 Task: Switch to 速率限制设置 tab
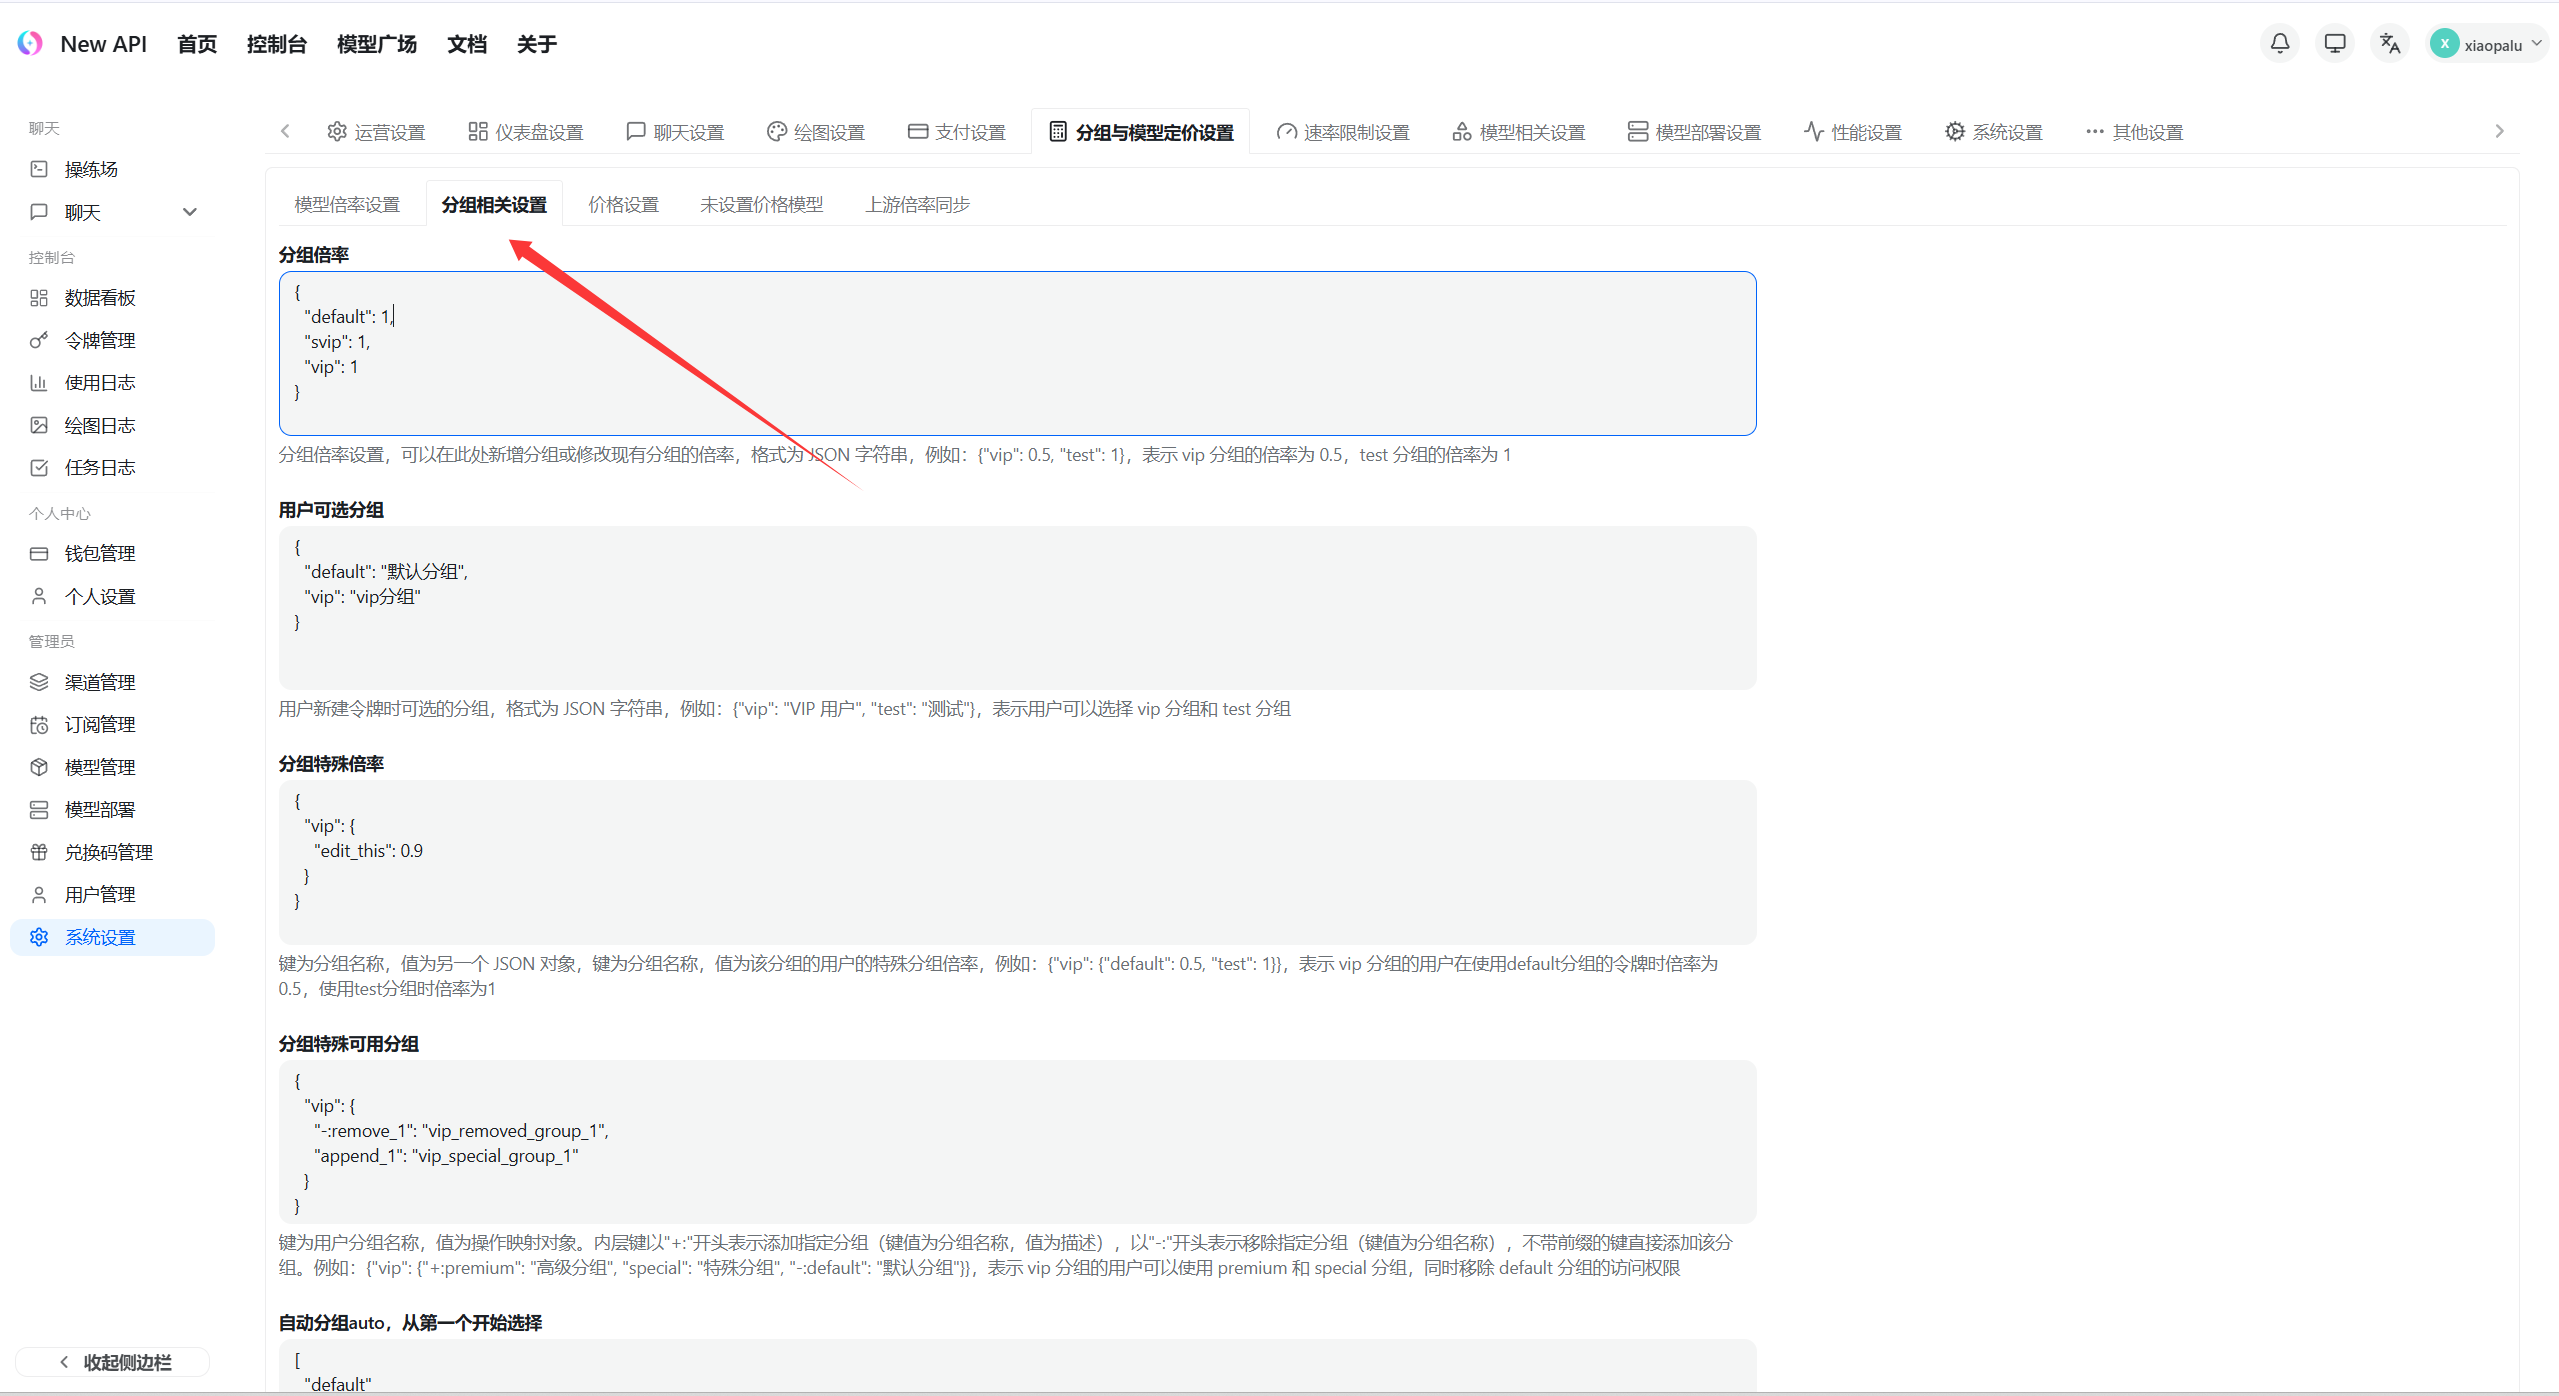[x=1343, y=132]
